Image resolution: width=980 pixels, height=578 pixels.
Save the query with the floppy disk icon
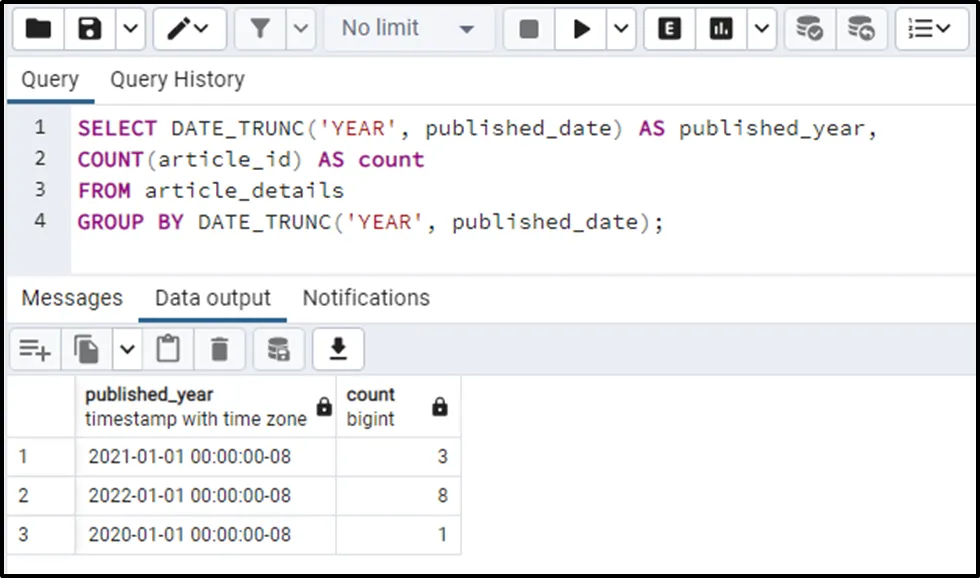pyautogui.click(x=90, y=29)
